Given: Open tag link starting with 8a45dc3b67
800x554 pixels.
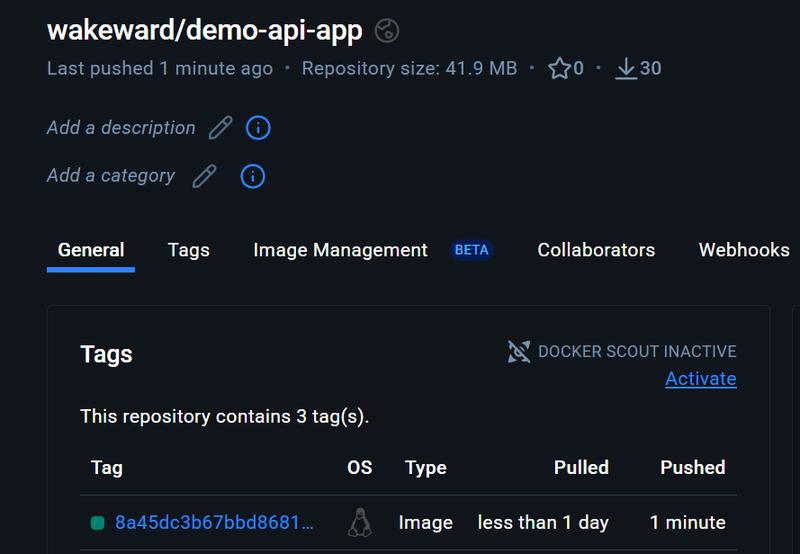Looking at the screenshot, I should [214, 522].
